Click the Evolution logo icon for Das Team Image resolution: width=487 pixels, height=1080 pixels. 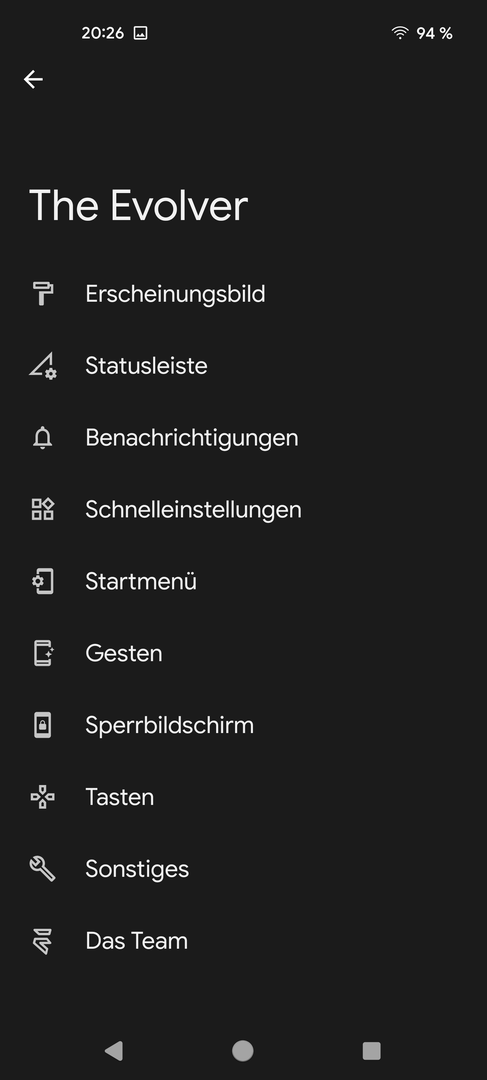click(x=43, y=941)
